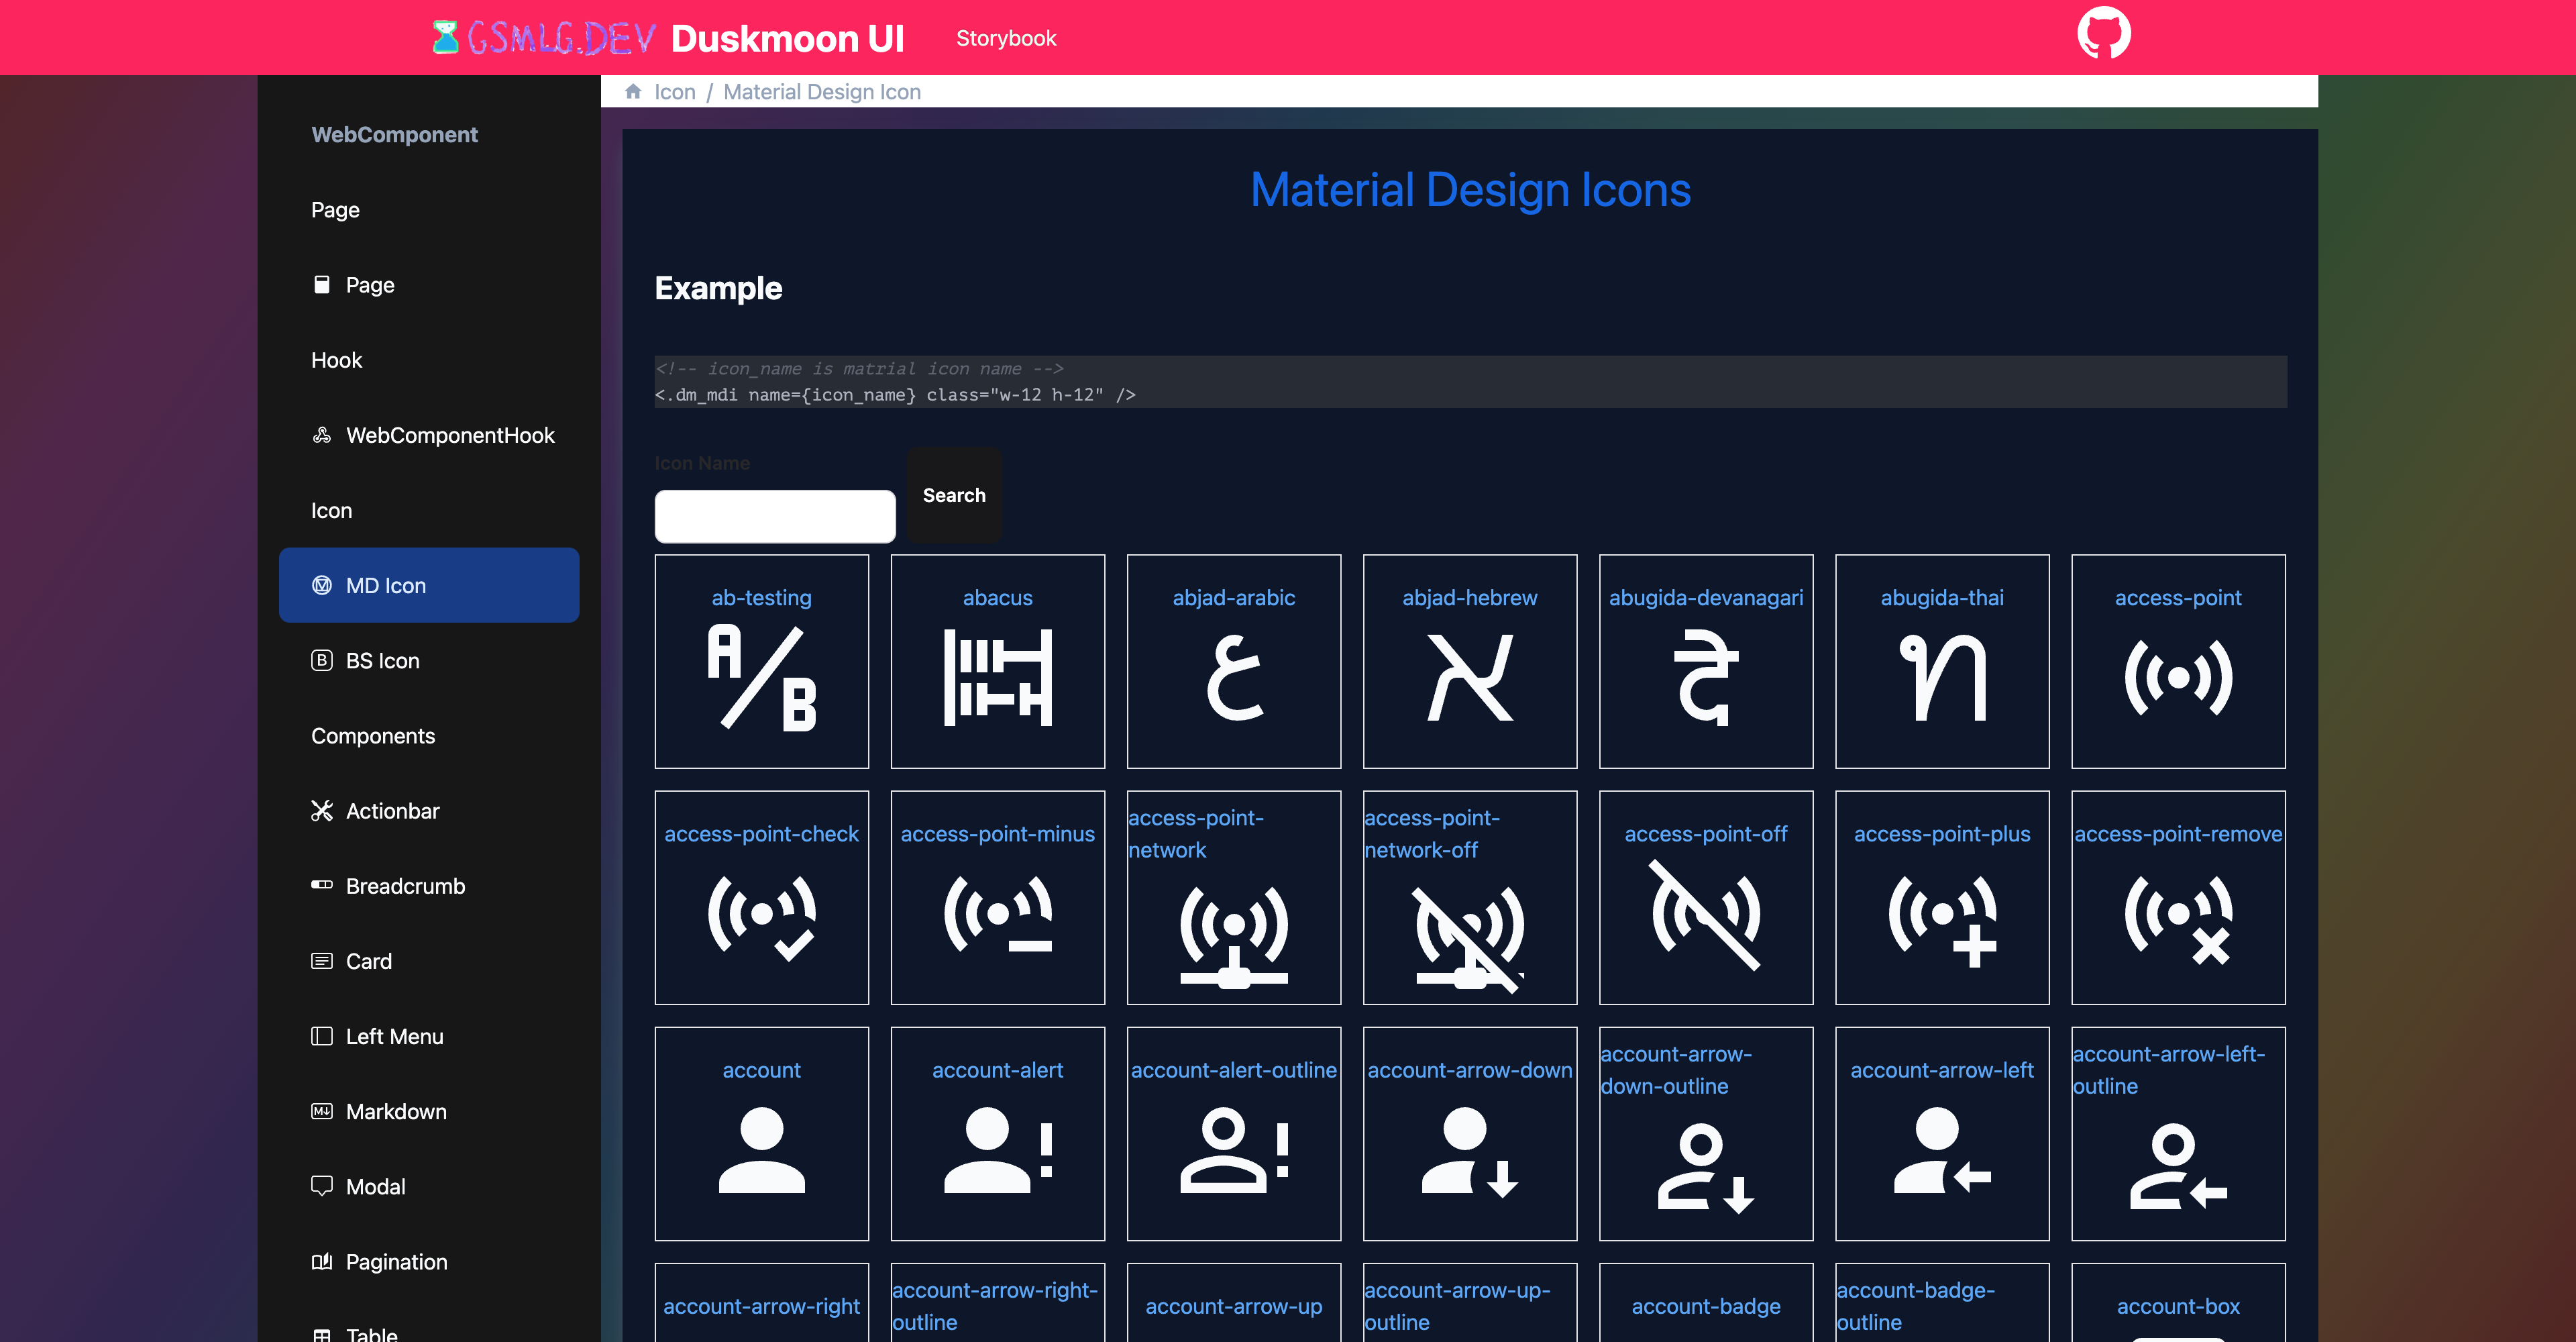Image resolution: width=2576 pixels, height=1342 pixels.
Task: Select the account-arrow-left icon card
Action: click(x=1941, y=1133)
